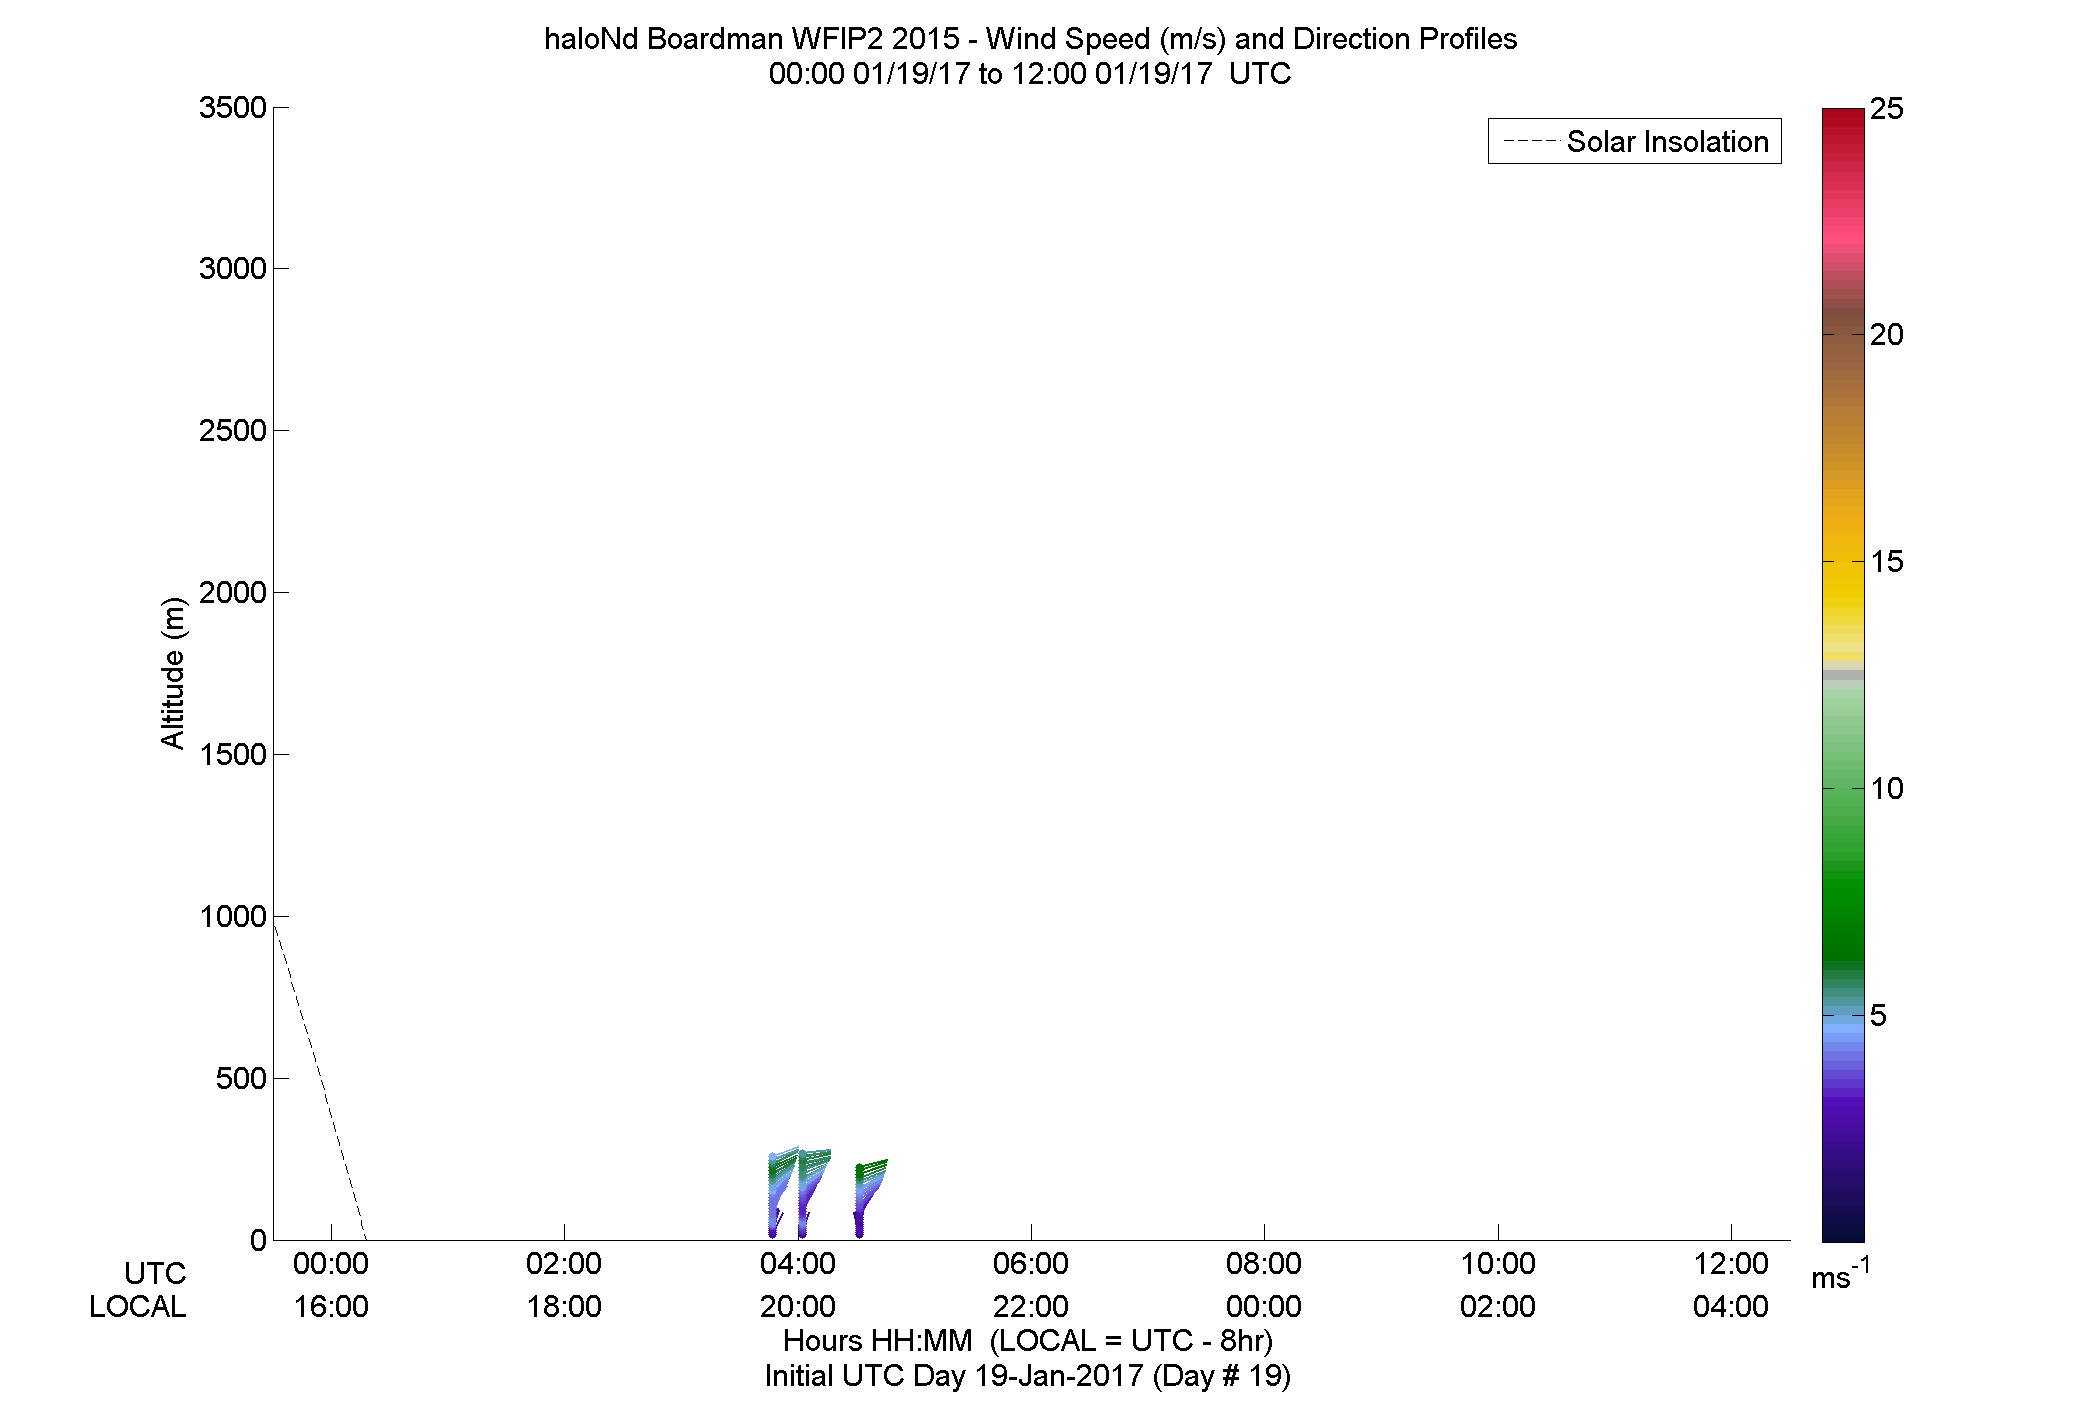Click the LOCAL 16:00 time label
Viewport: 2098px width, 1425px height.
pos(331,1307)
